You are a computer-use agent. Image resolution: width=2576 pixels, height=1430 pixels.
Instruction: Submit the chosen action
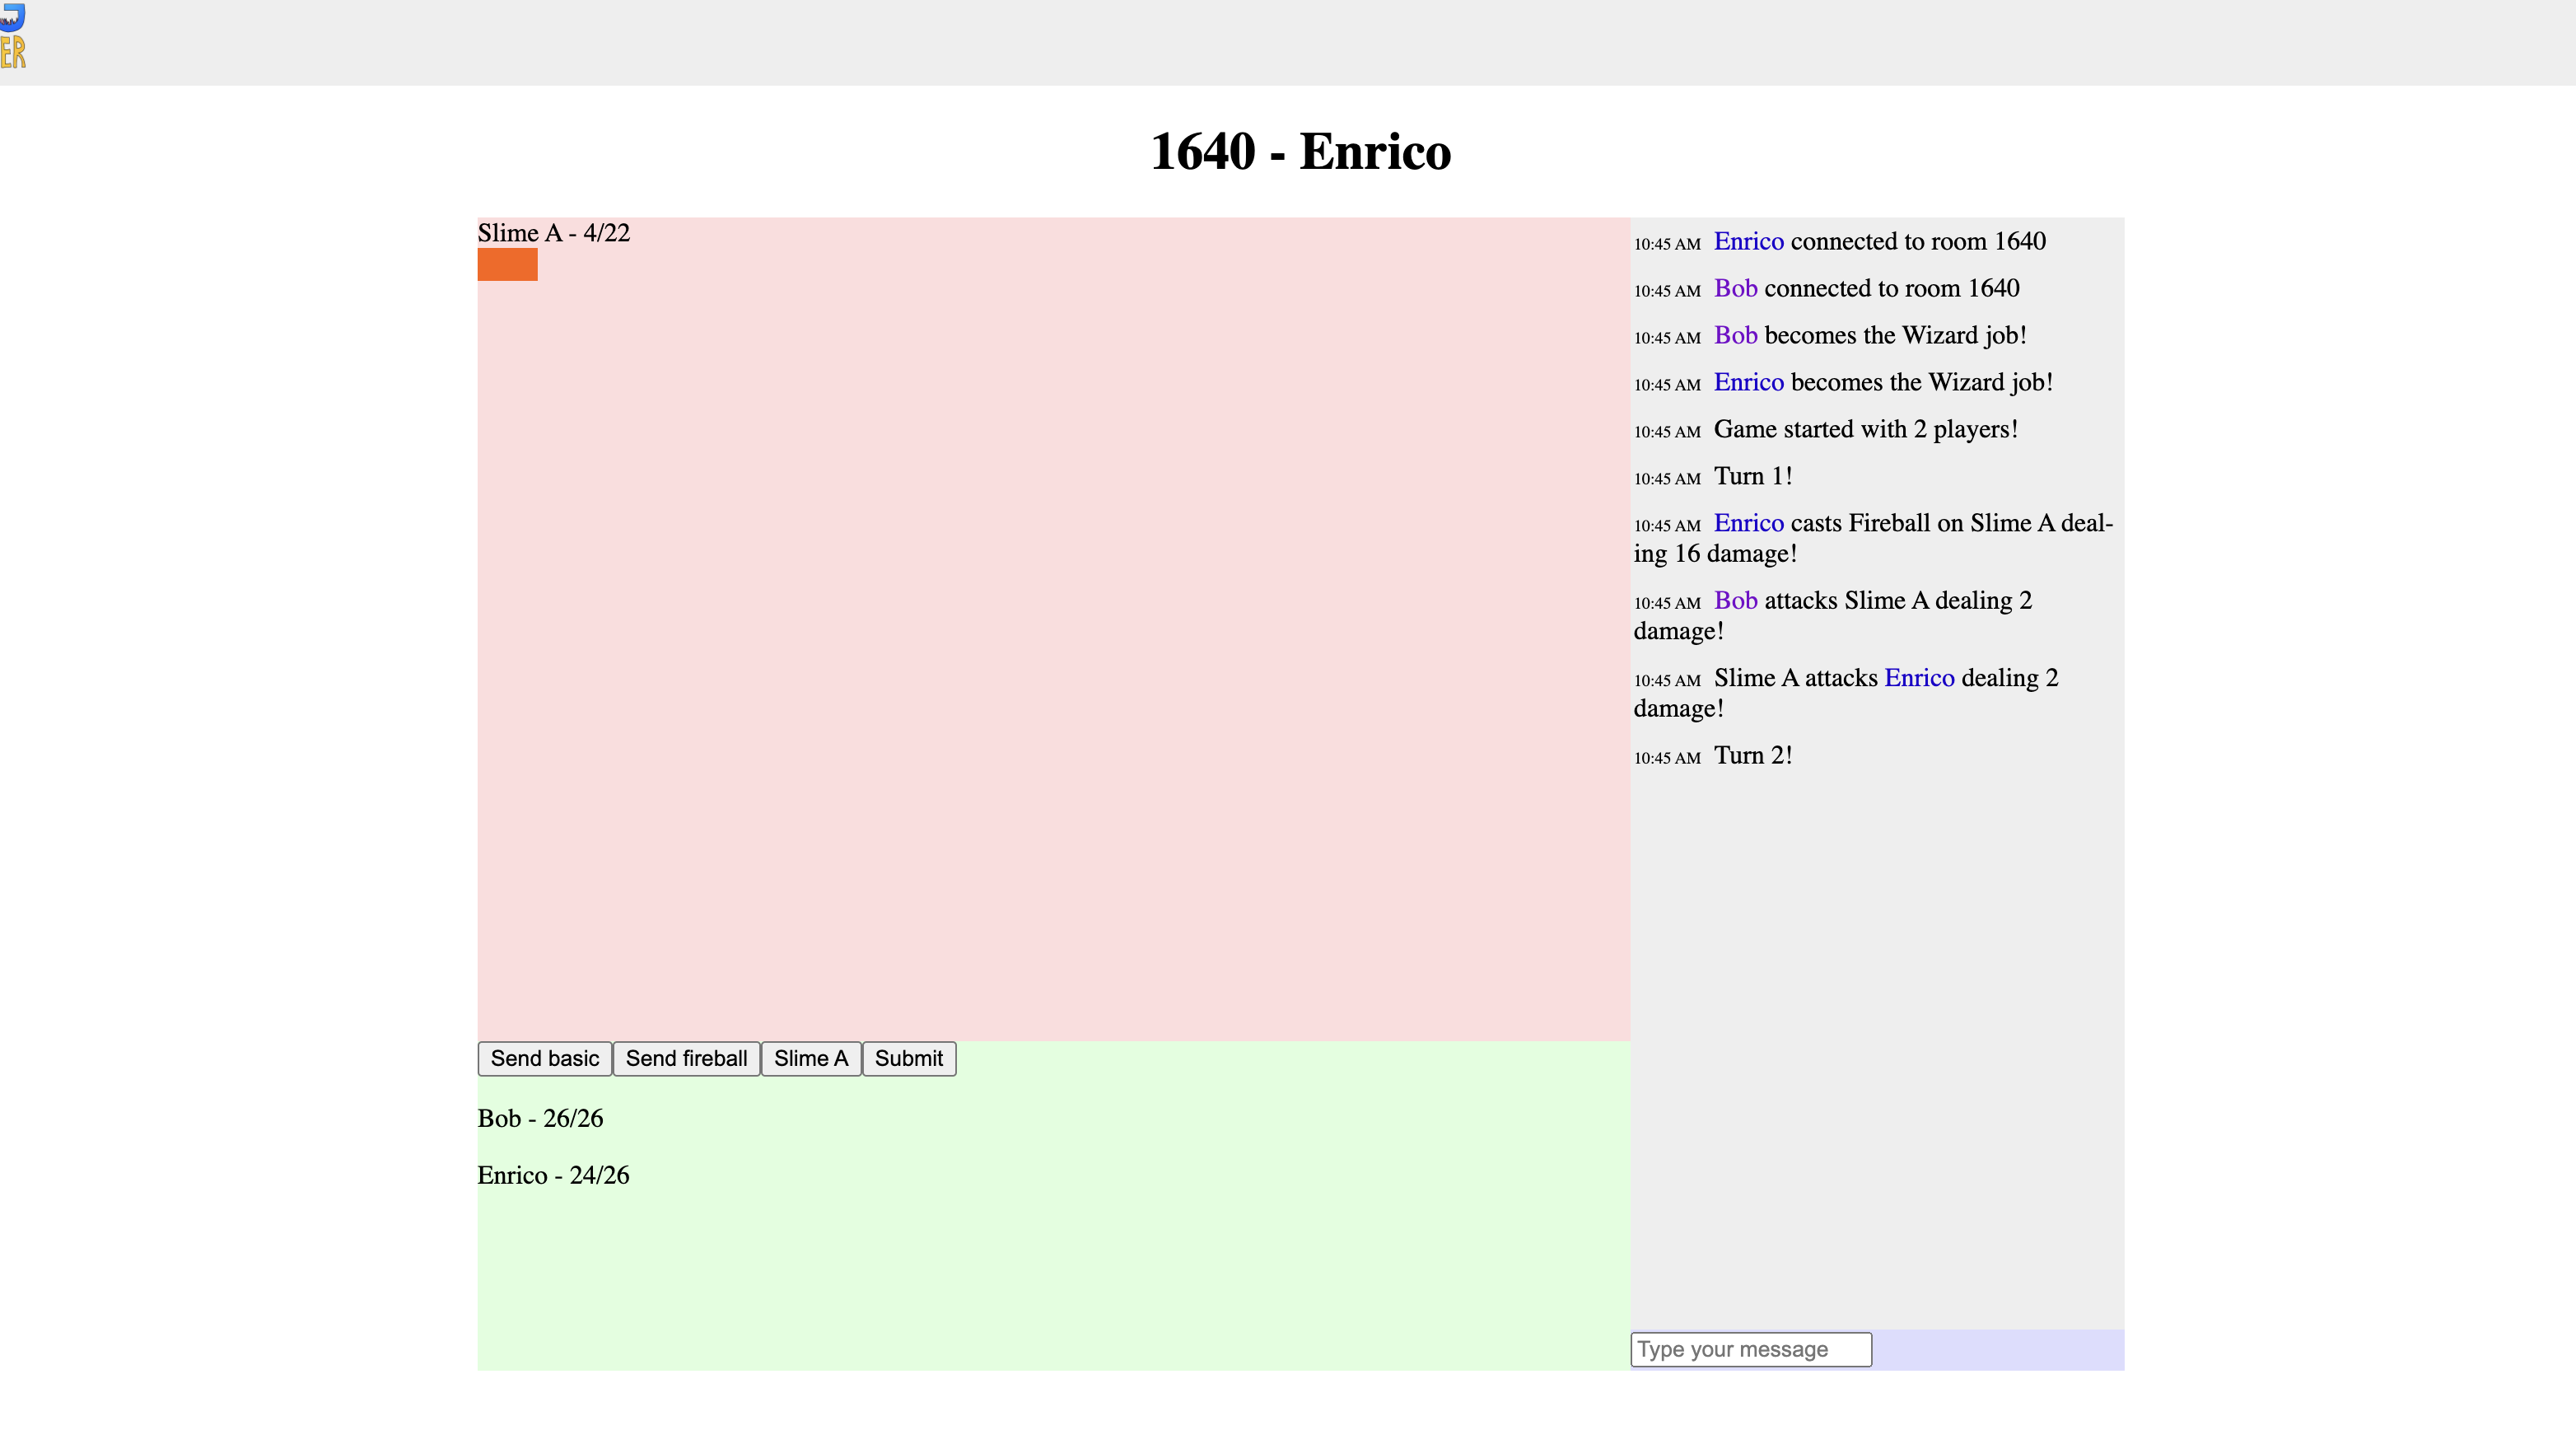coord(908,1058)
